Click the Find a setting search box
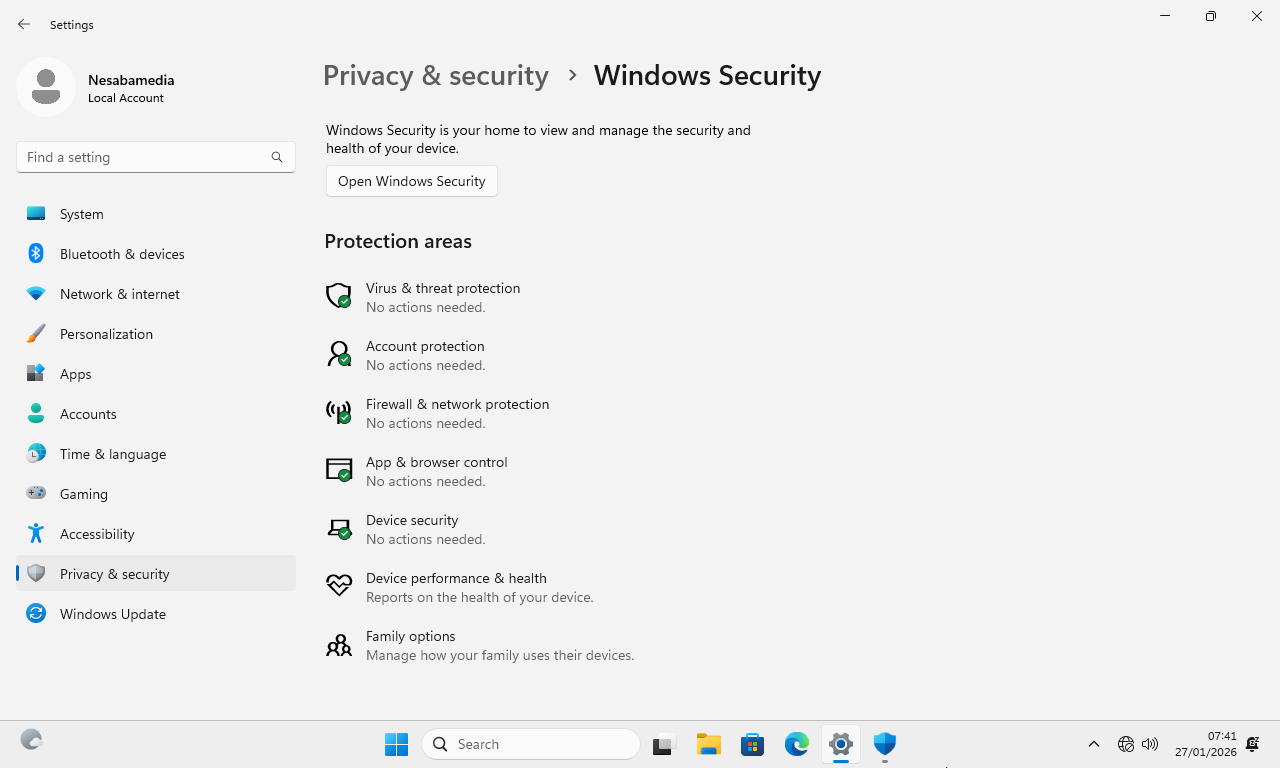The image size is (1280, 768). [145, 157]
